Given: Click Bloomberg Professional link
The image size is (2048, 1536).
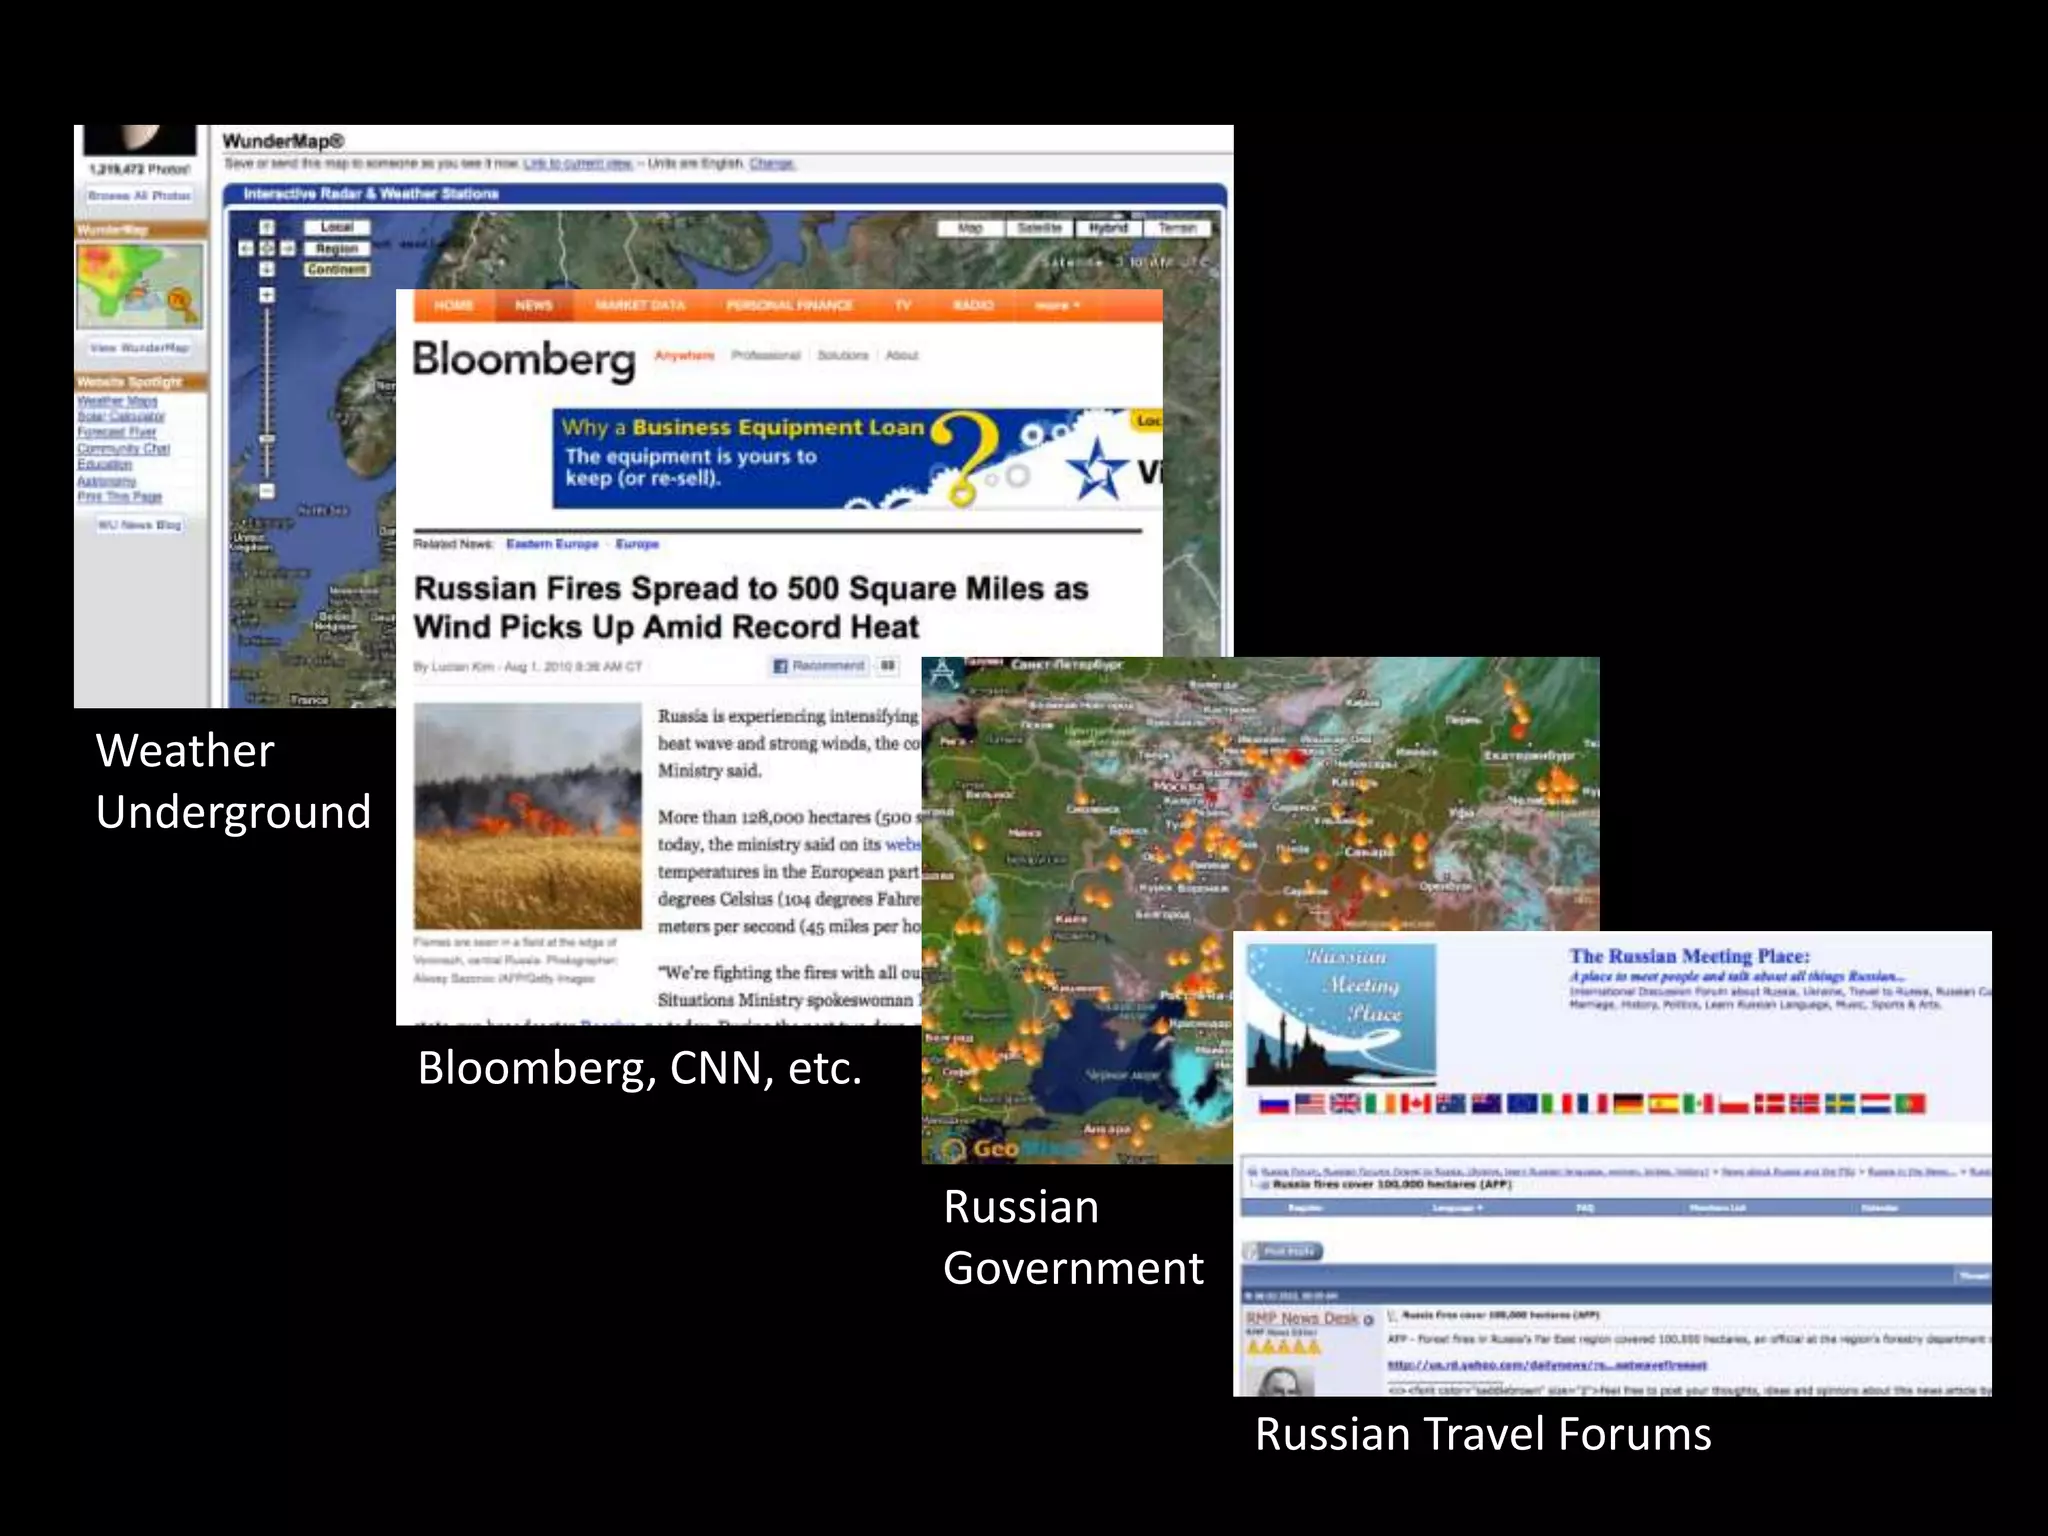Looking at the screenshot, I should pyautogui.click(x=766, y=355).
